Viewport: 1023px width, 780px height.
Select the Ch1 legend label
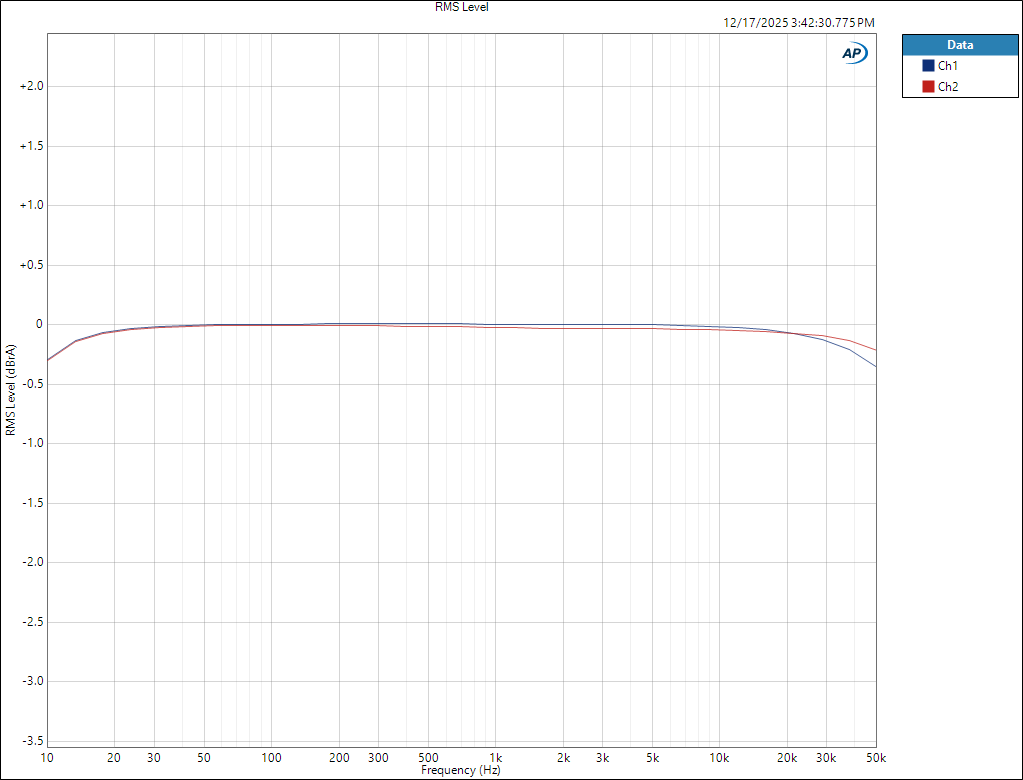pyautogui.click(x=948, y=66)
